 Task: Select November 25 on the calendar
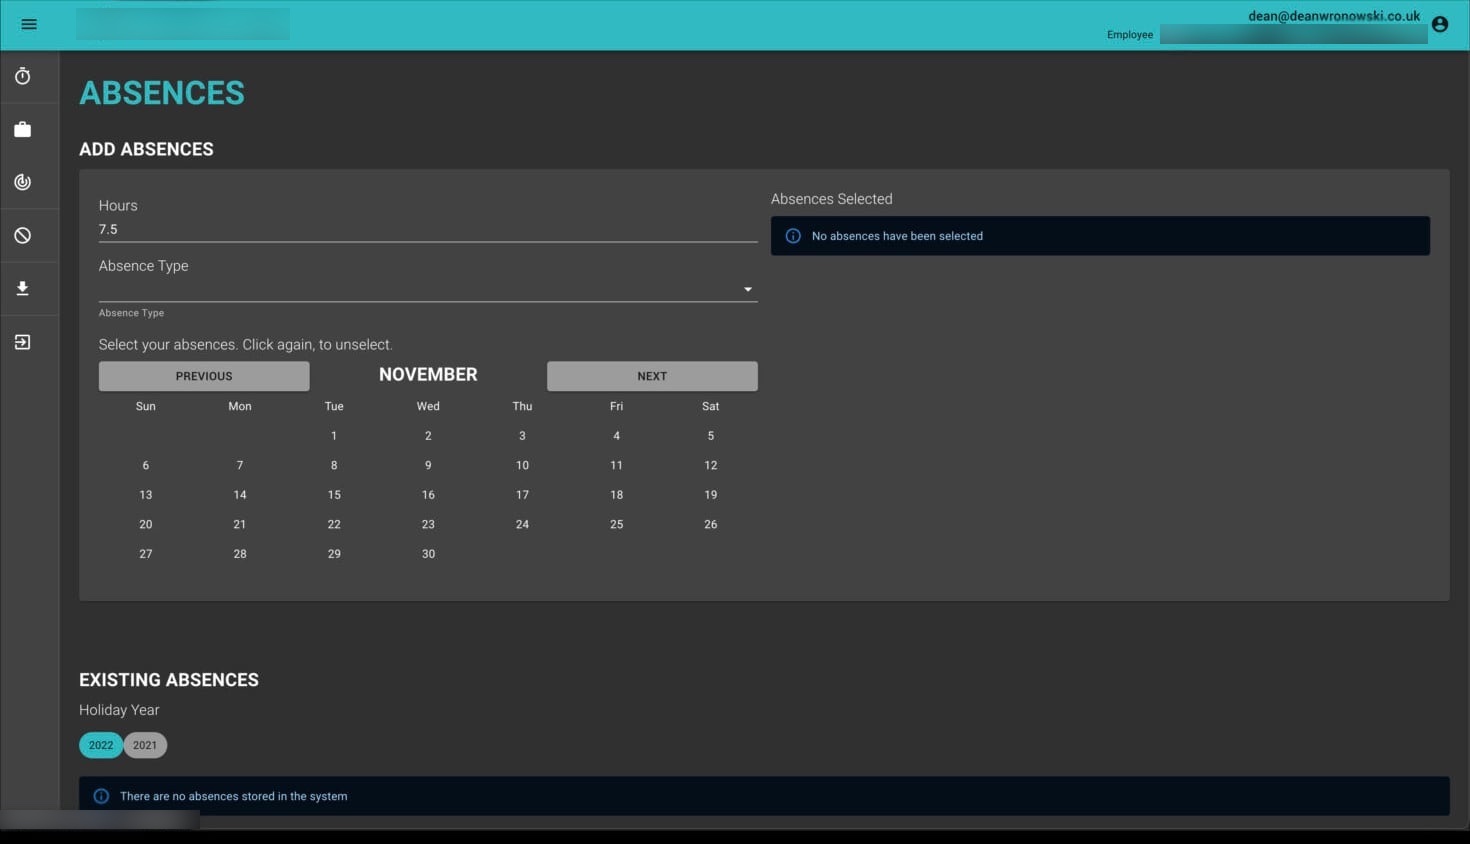pos(616,524)
